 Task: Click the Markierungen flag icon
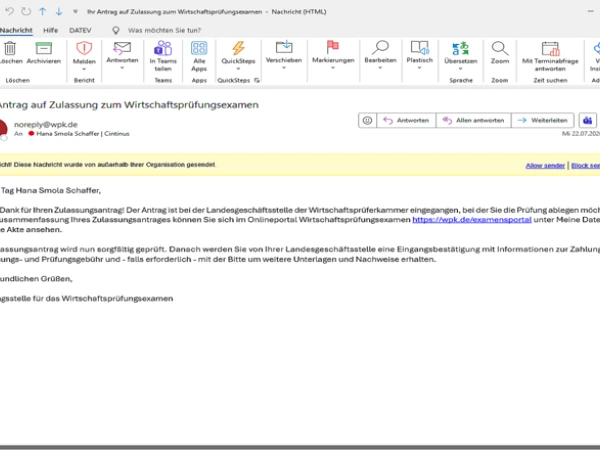[x=333, y=47]
